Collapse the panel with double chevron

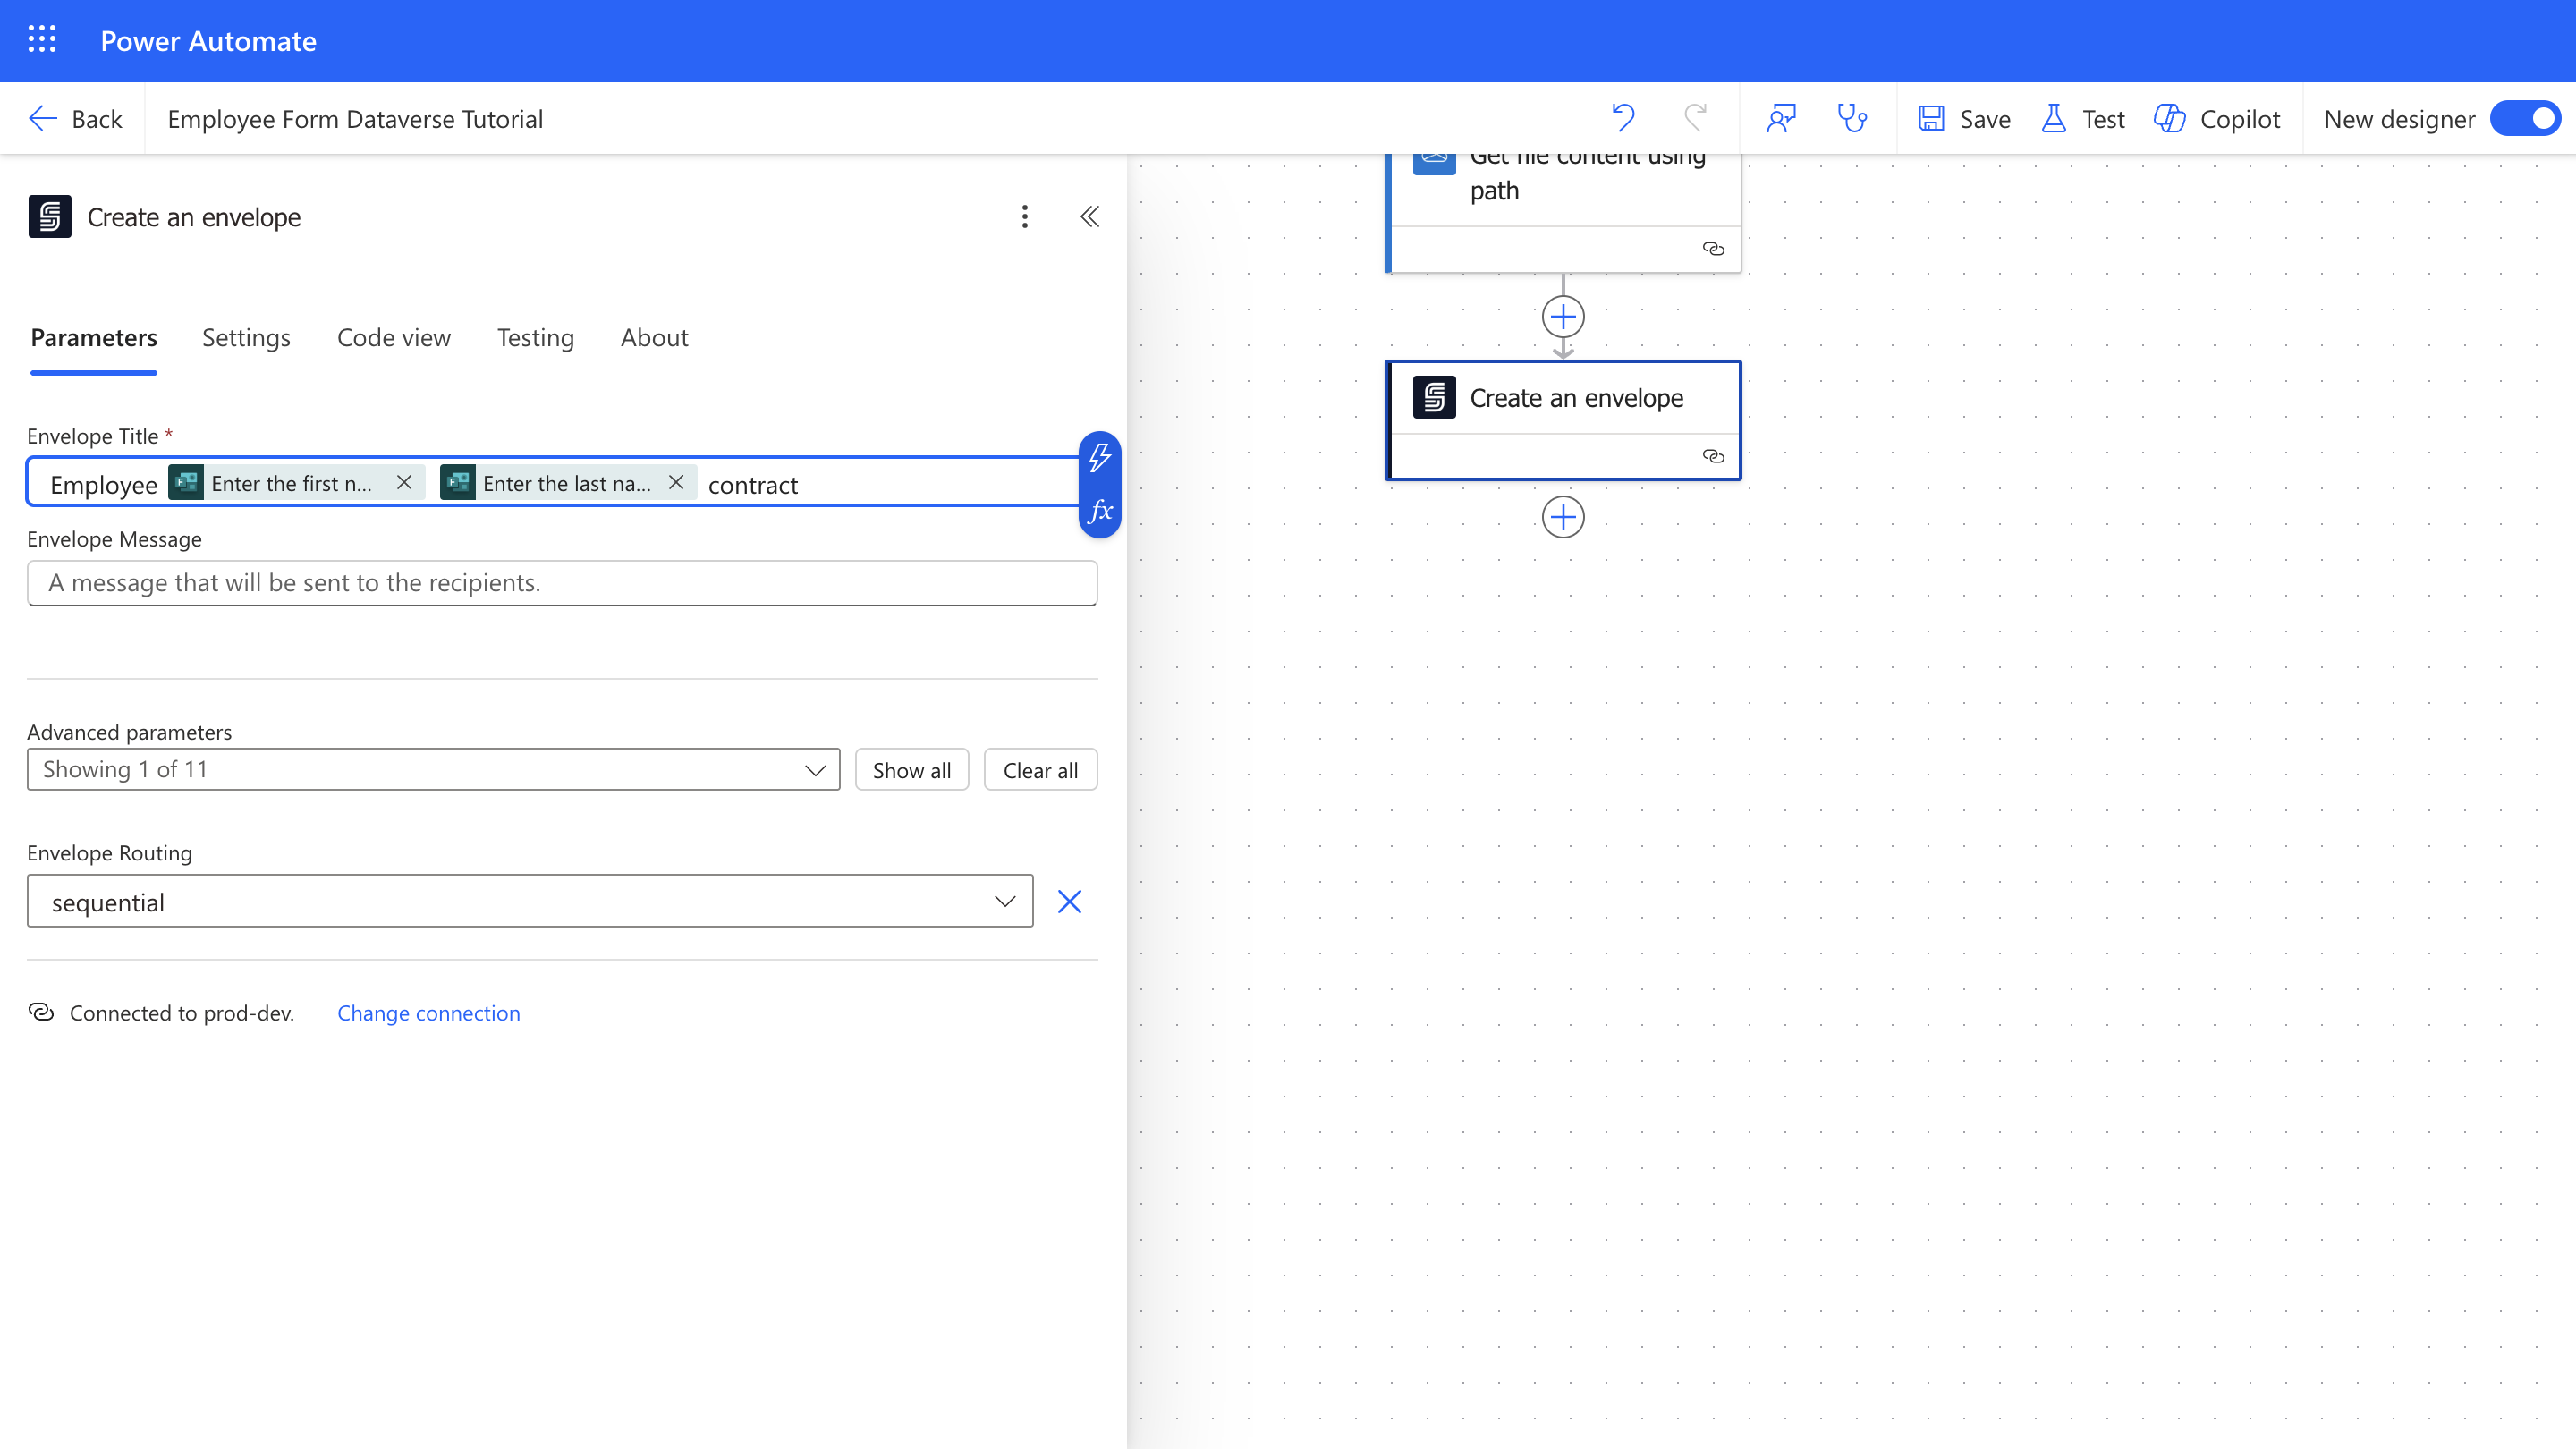click(1089, 217)
